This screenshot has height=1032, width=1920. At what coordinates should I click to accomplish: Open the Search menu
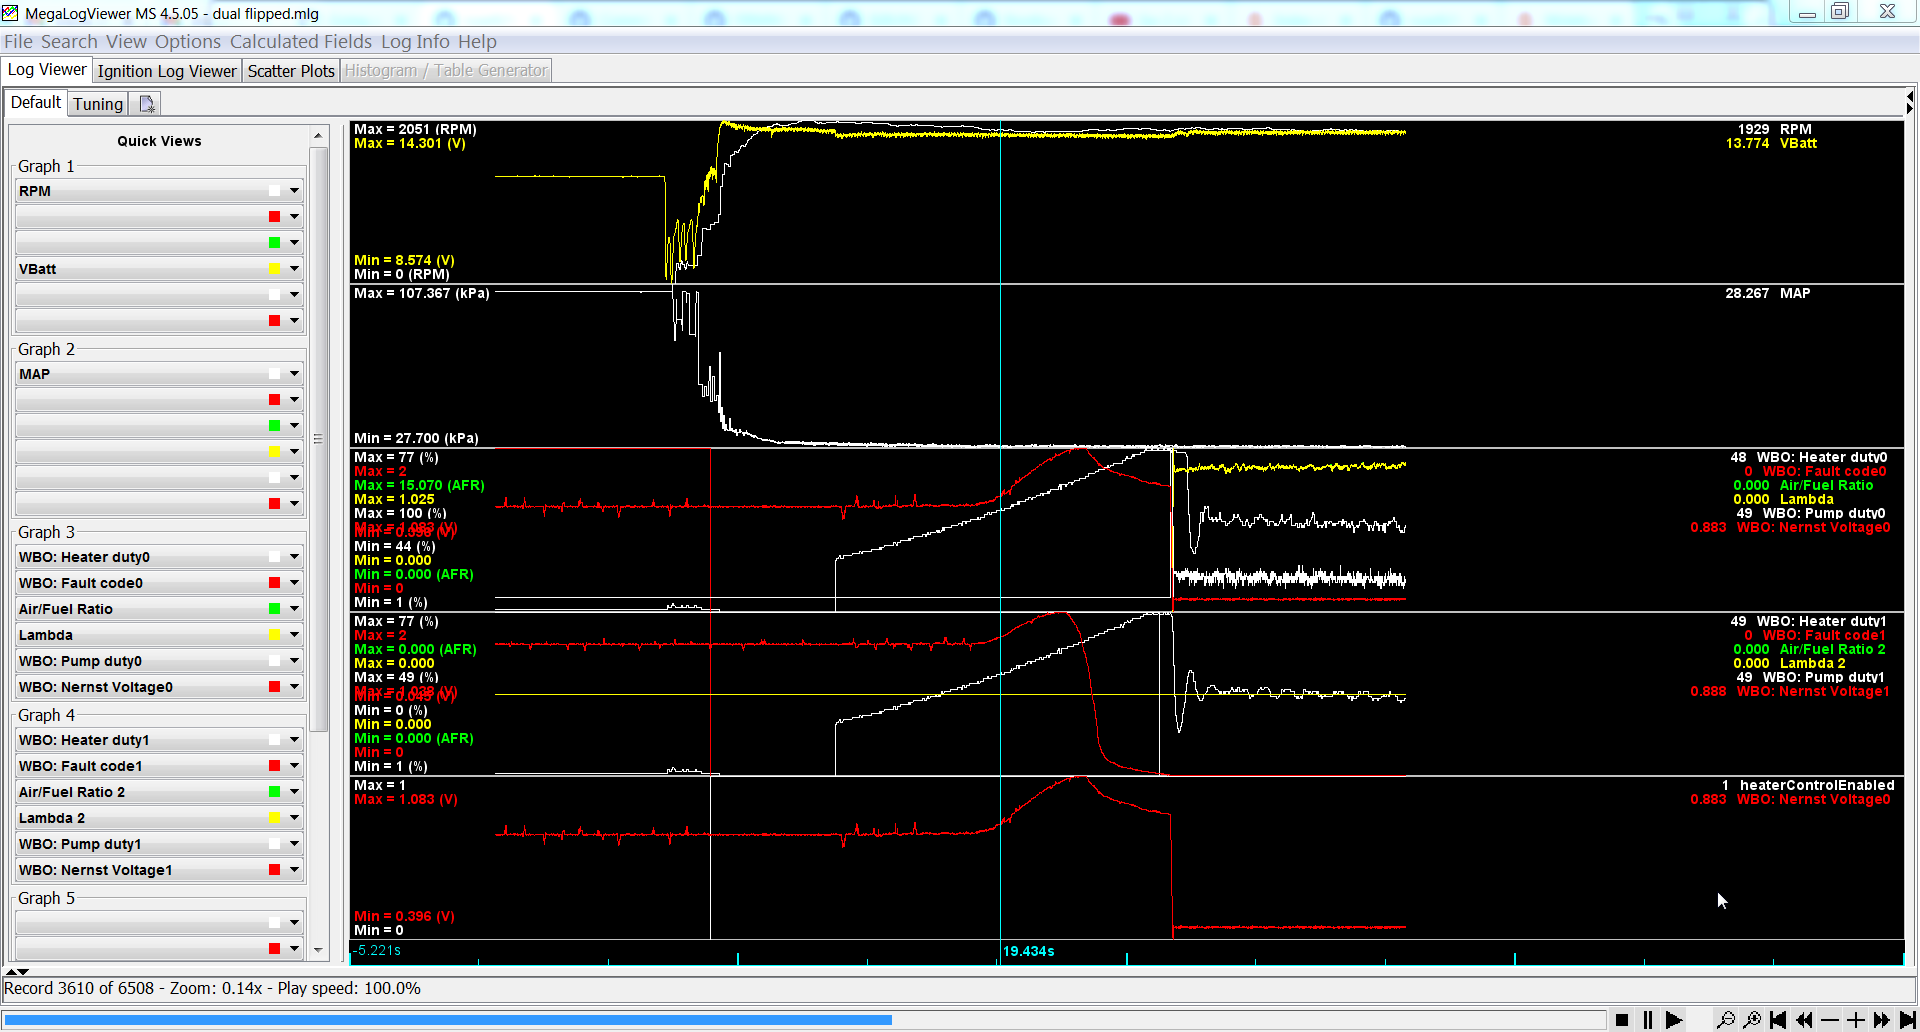(69, 42)
